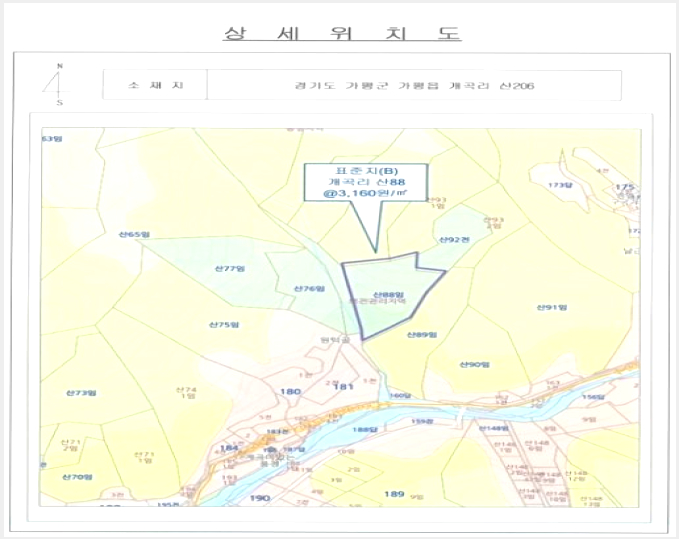Click the address field 개곡리 산206
The height and width of the screenshot is (539, 679).
[x=414, y=85]
